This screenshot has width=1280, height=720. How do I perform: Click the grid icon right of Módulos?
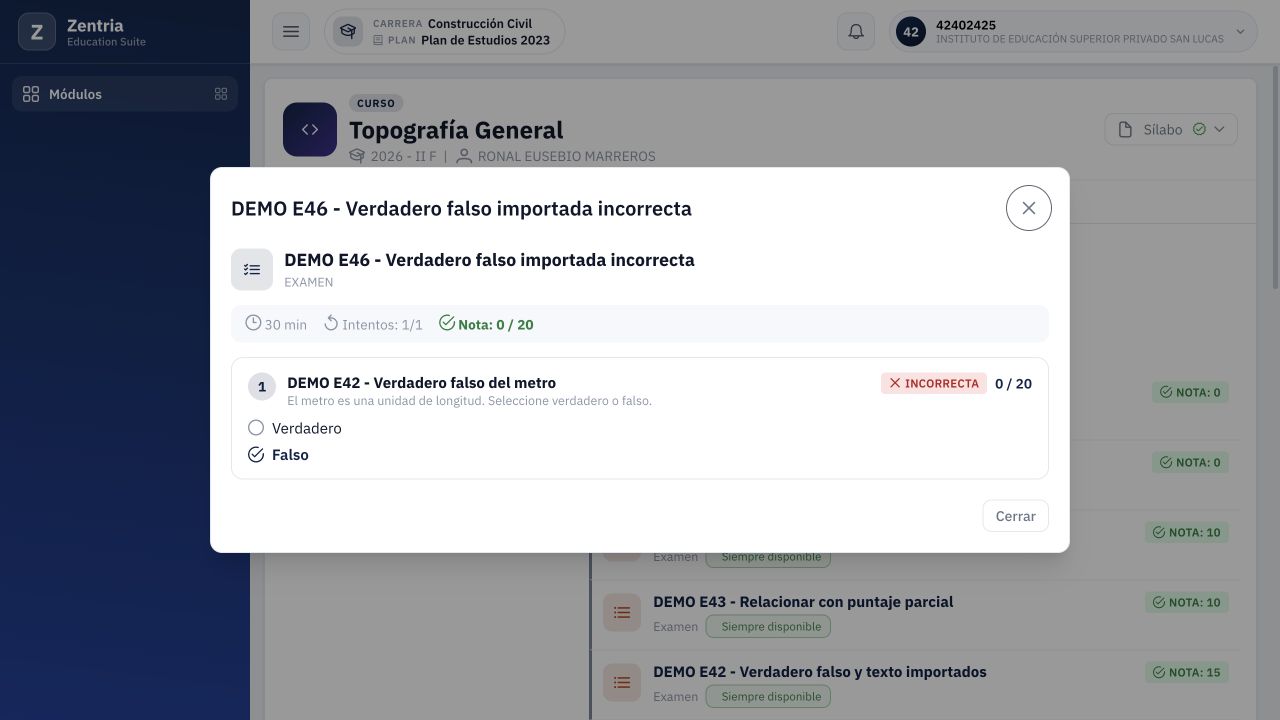[221, 94]
